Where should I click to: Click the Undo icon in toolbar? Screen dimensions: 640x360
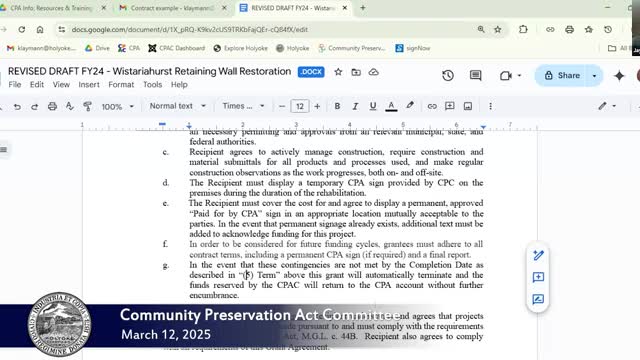17,107
